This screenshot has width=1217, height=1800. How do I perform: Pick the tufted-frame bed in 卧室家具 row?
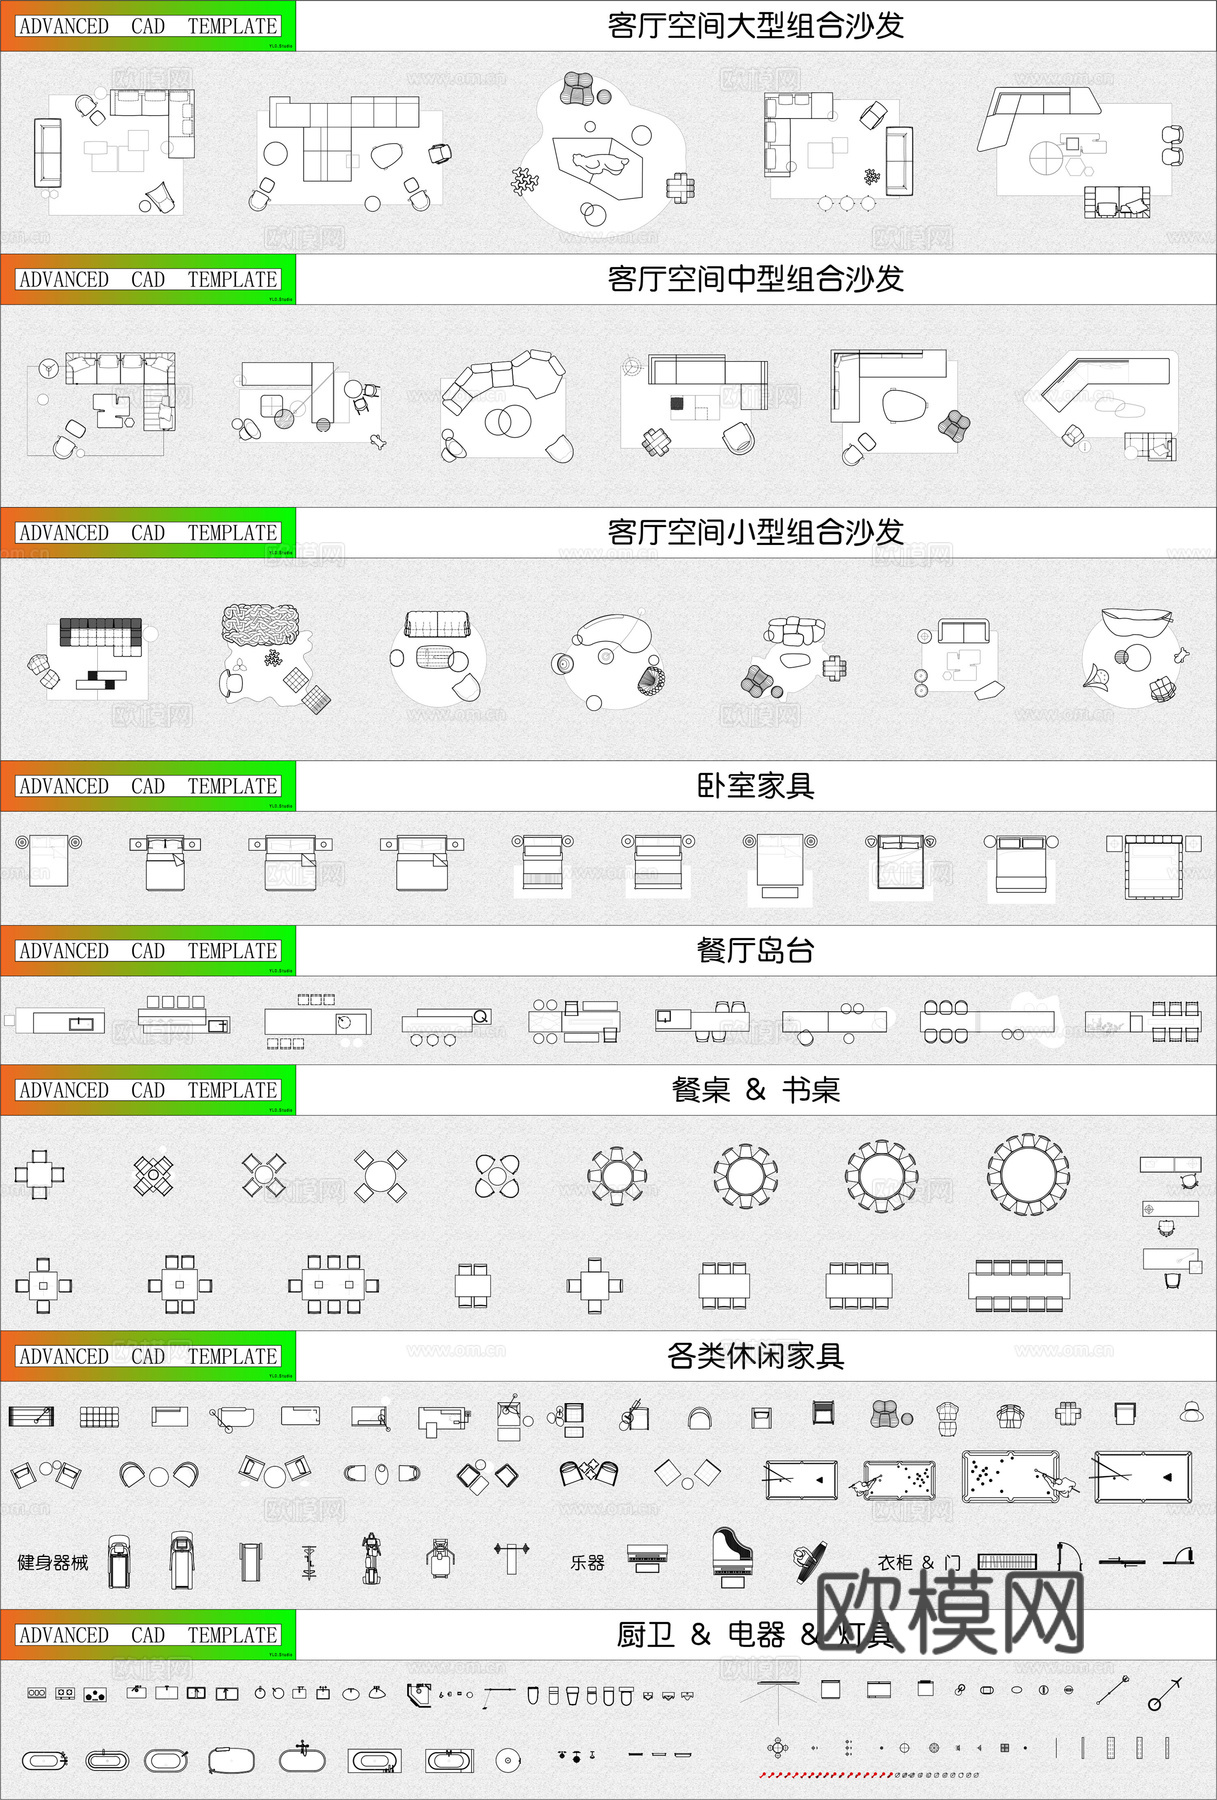[x=1153, y=866]
